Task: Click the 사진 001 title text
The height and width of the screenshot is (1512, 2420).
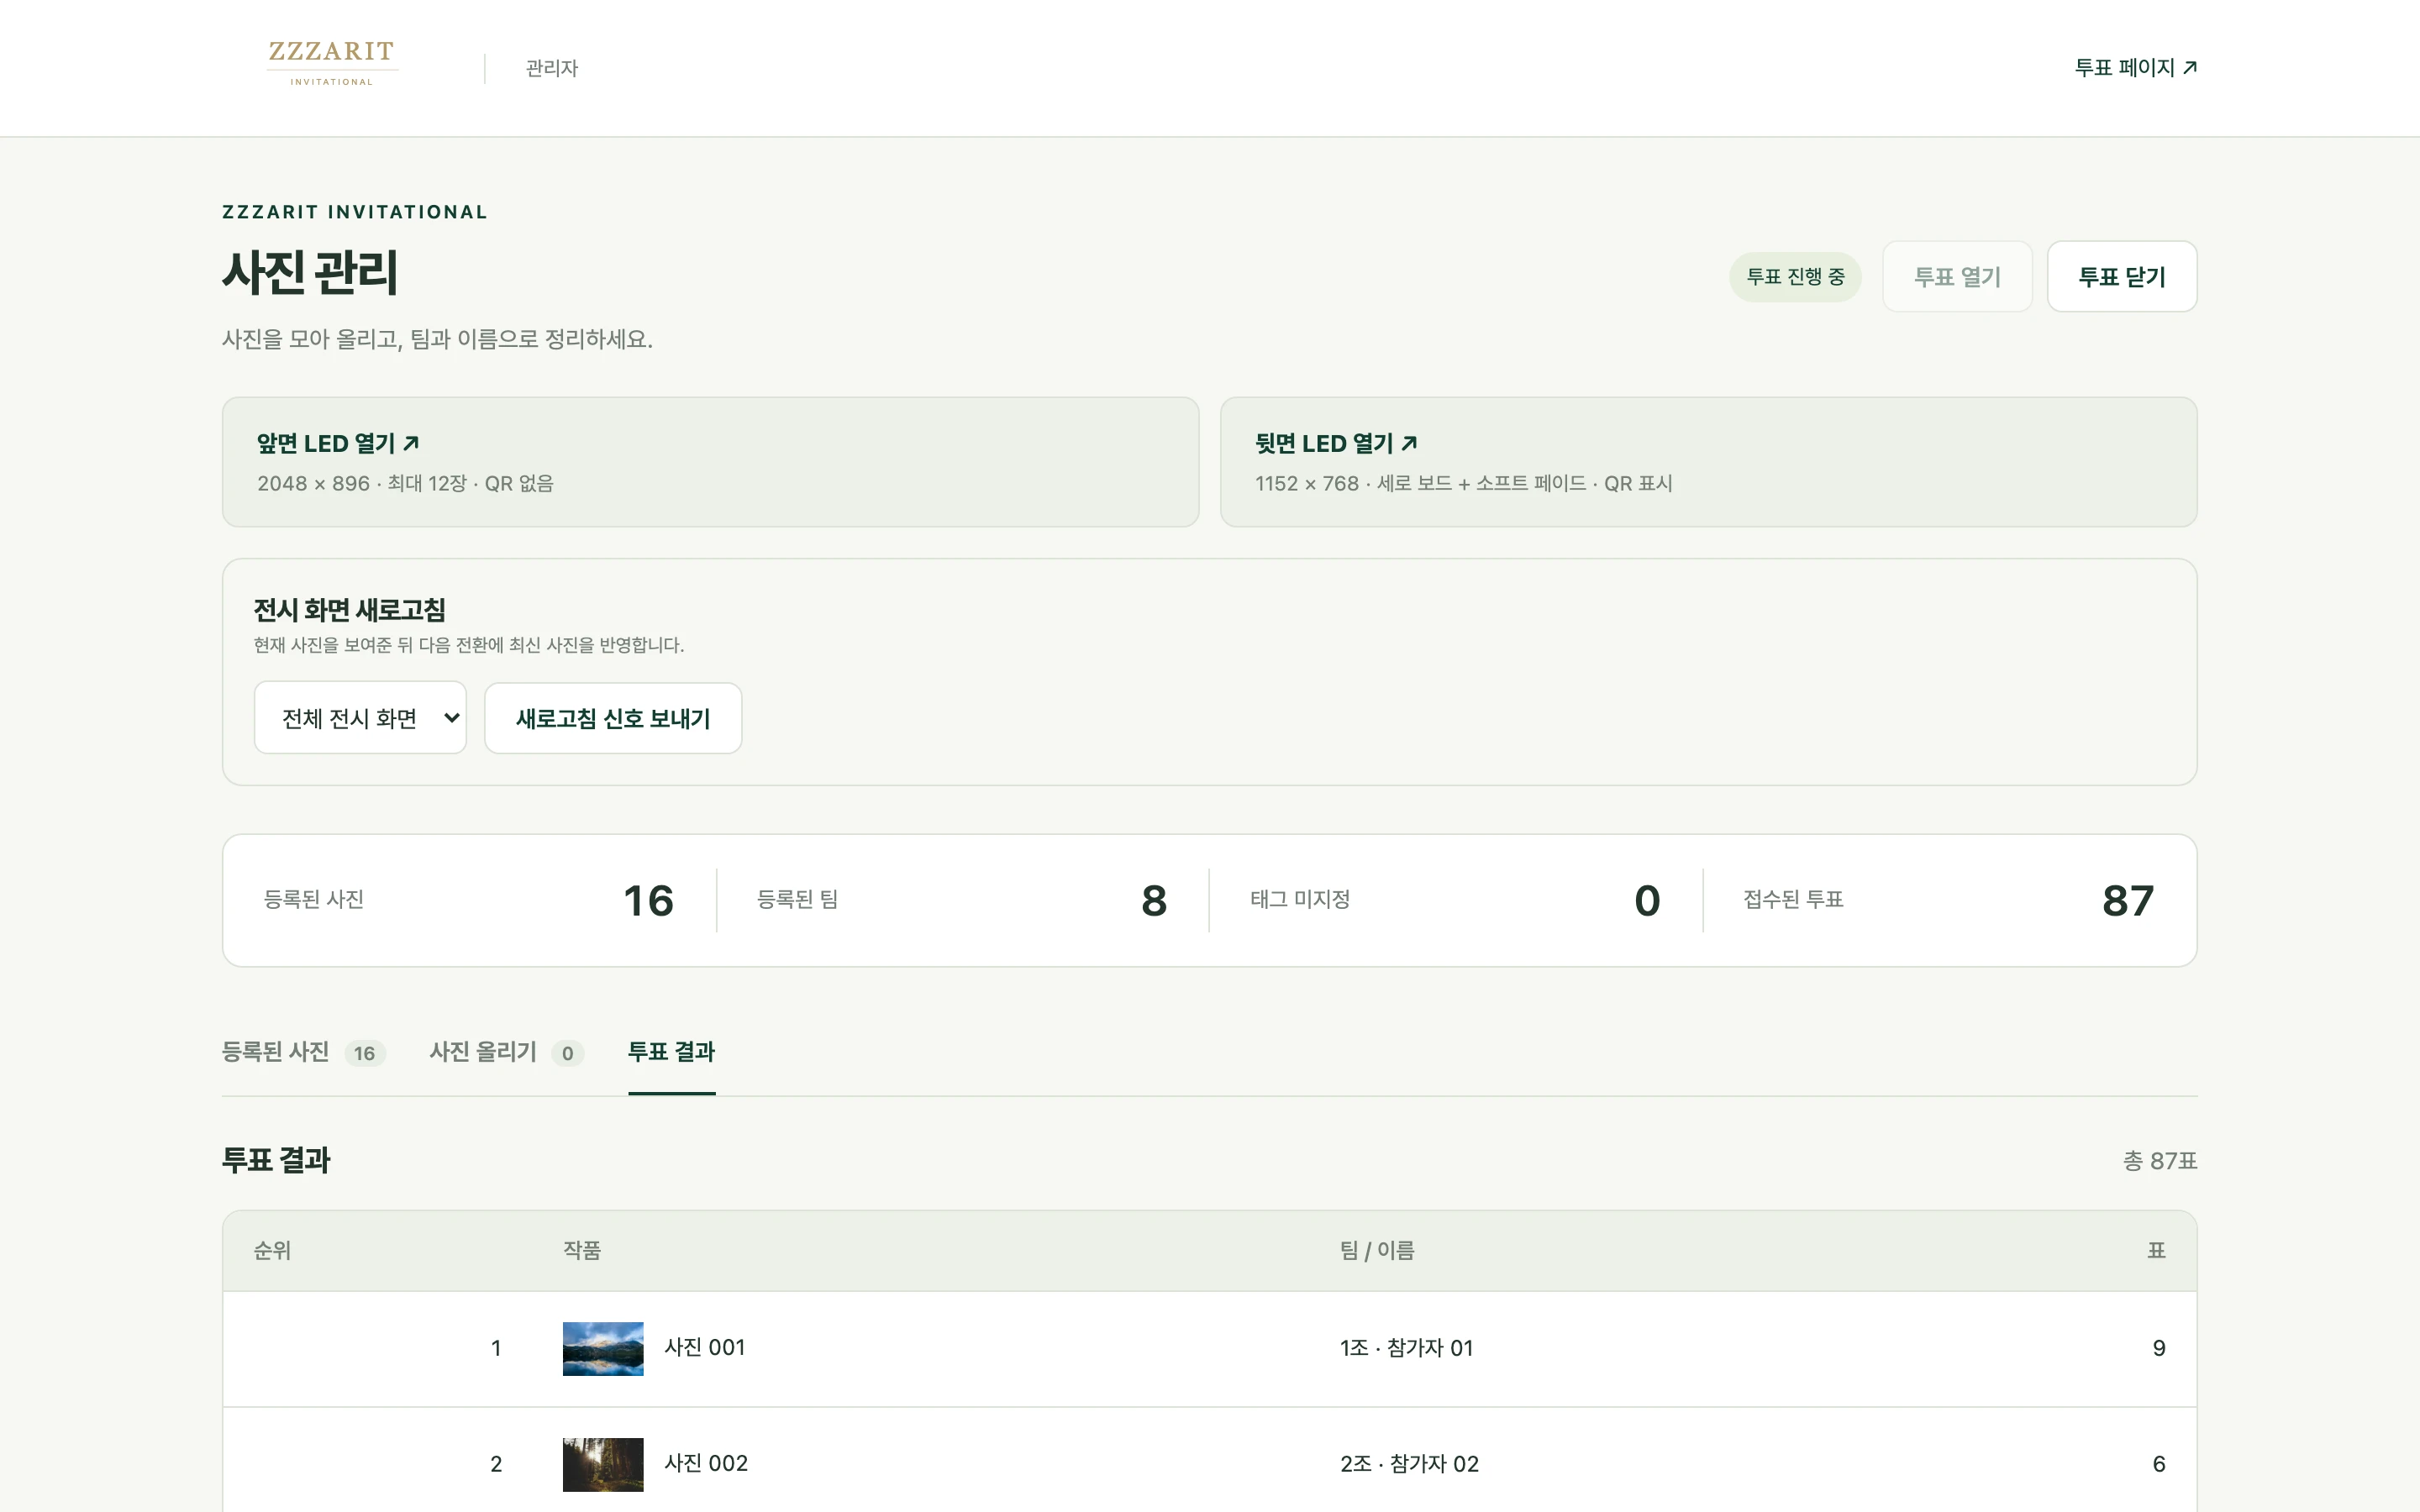Action: [705, 1348]
